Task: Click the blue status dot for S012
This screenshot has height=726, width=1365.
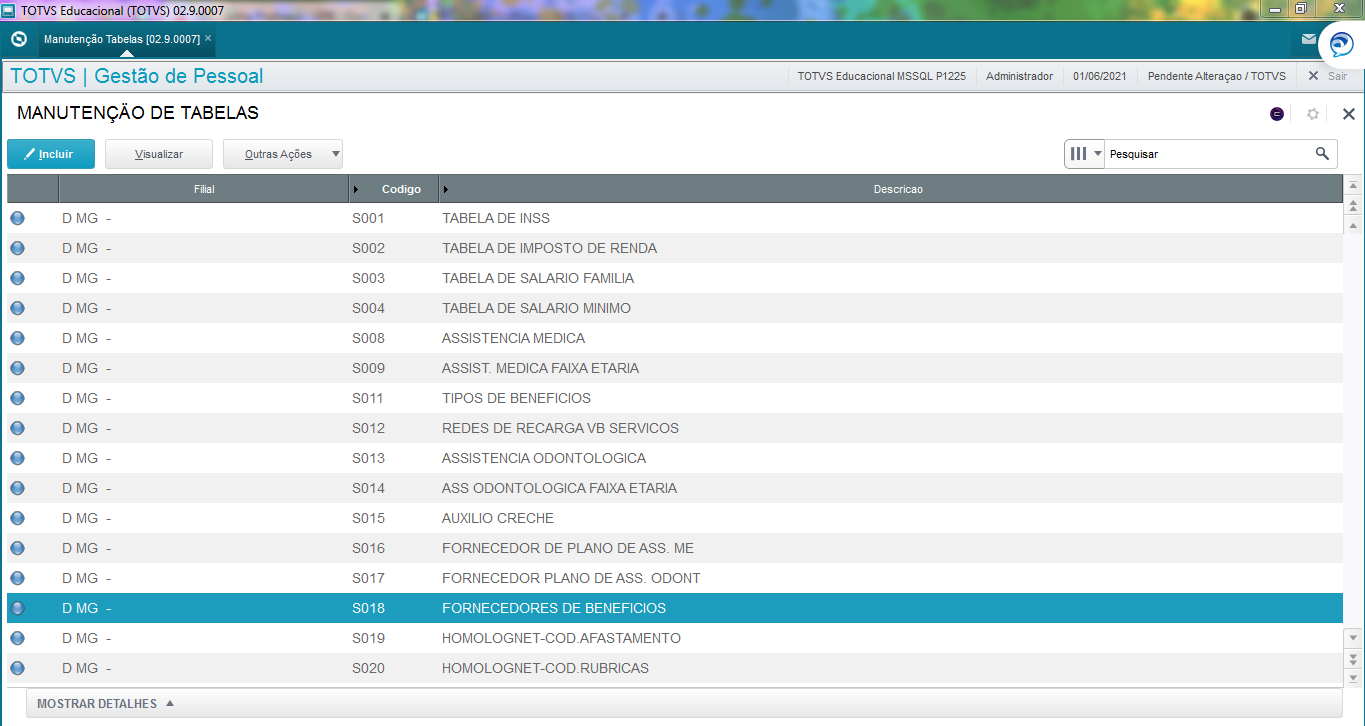Action: click(x=17, y=428)
